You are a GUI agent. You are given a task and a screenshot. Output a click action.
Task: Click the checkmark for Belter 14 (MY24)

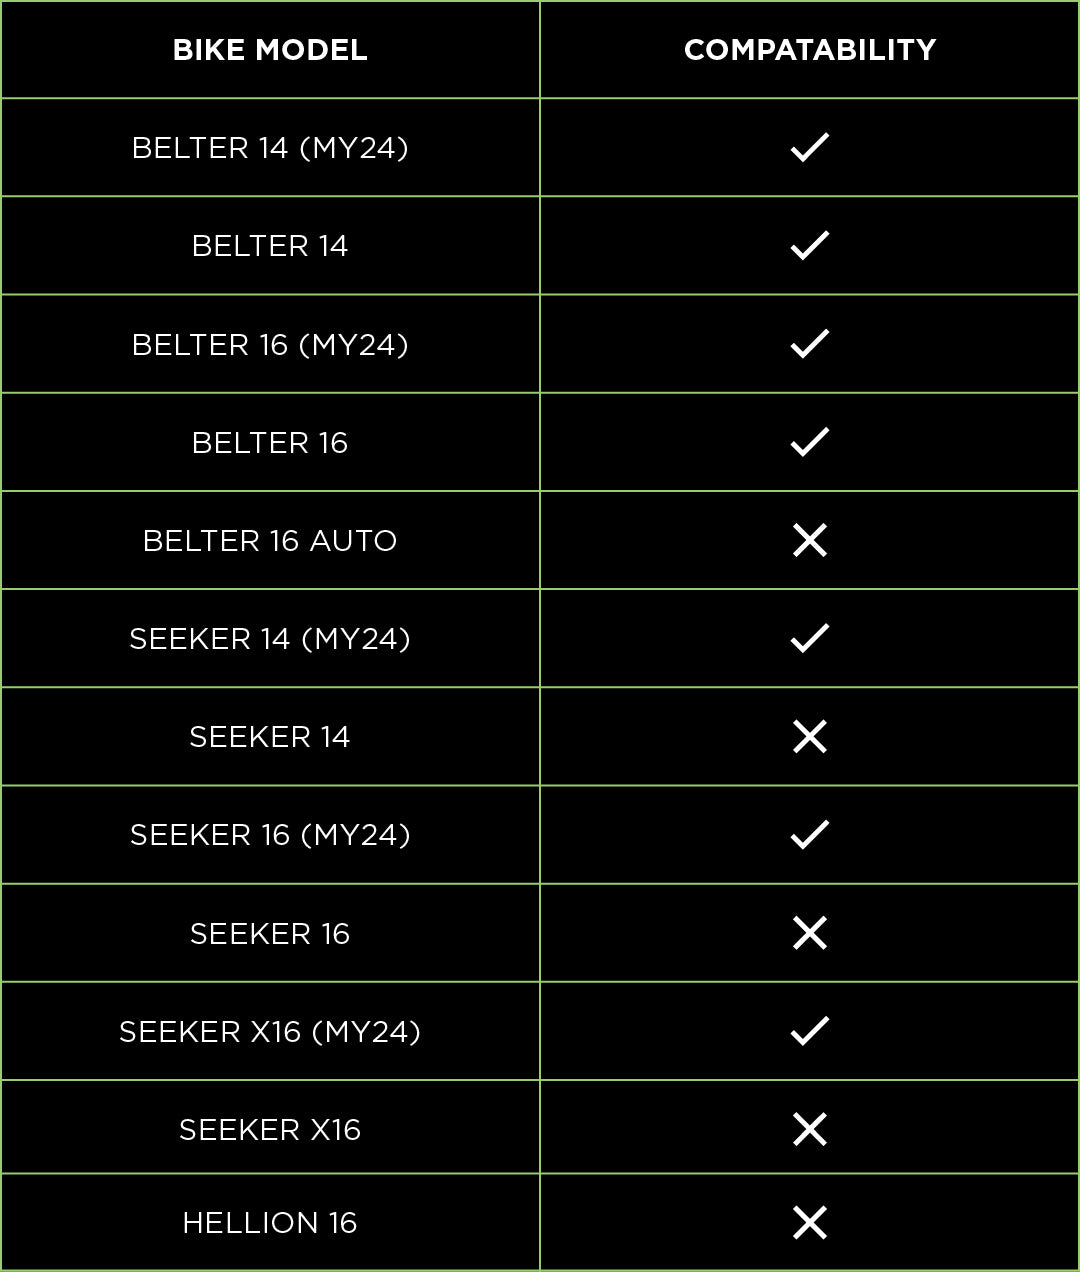[x=809, y=147]
